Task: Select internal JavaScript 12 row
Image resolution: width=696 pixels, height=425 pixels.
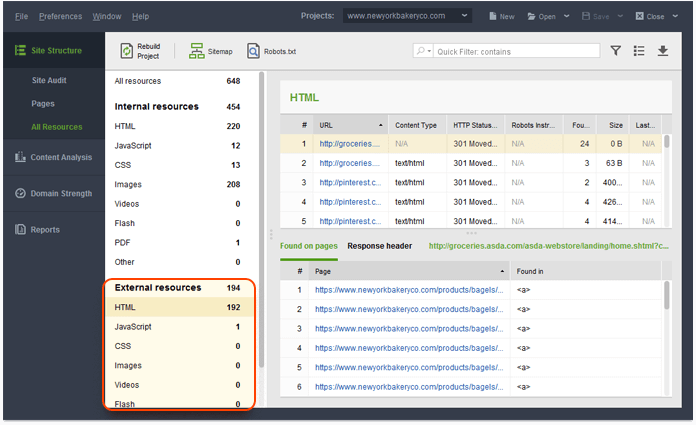Action: point(178,146)
